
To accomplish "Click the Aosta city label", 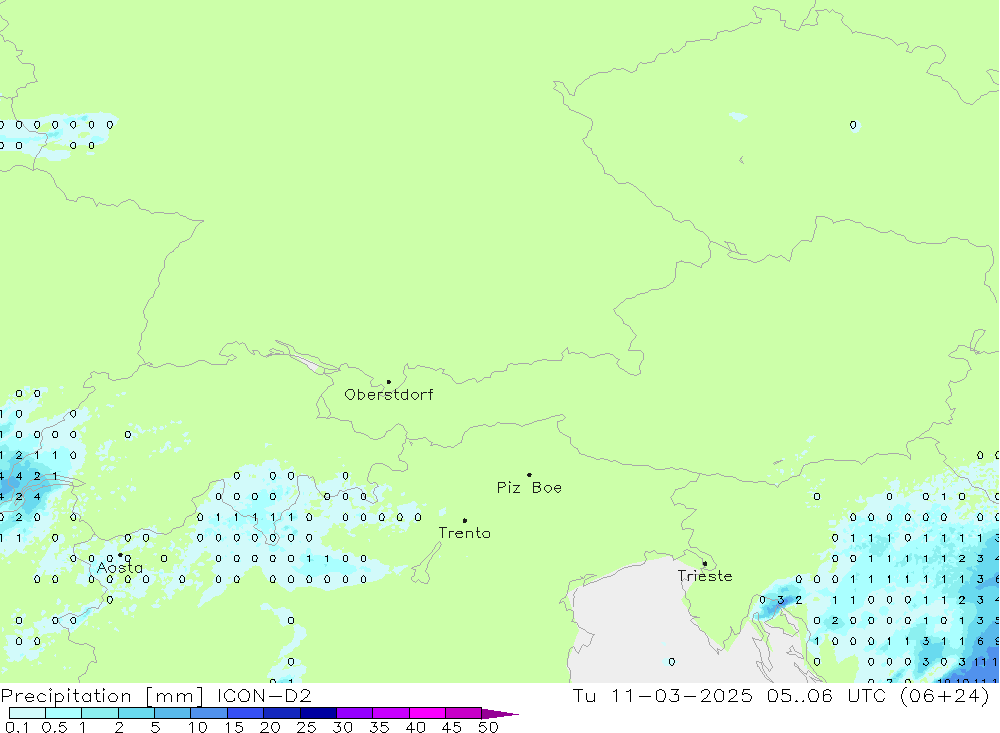I will (x=120, y=568).
